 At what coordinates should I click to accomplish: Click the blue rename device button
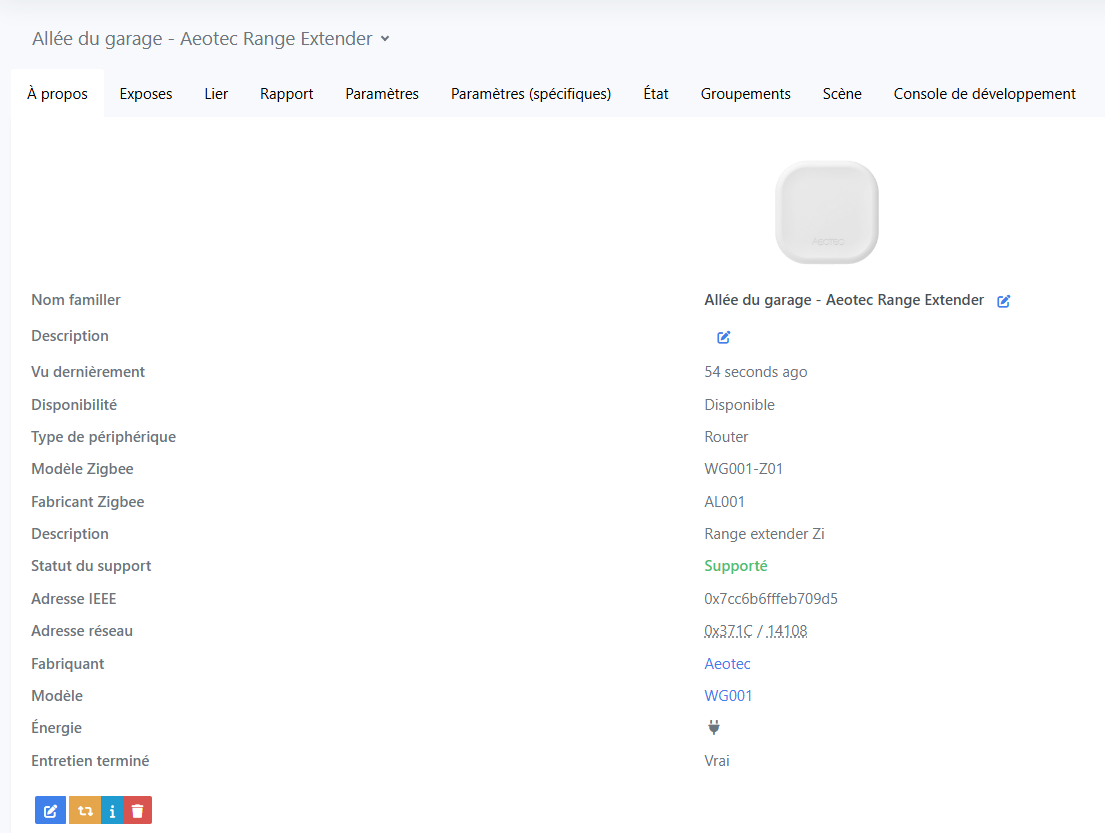pyautogui.click(x=50, y=811)
